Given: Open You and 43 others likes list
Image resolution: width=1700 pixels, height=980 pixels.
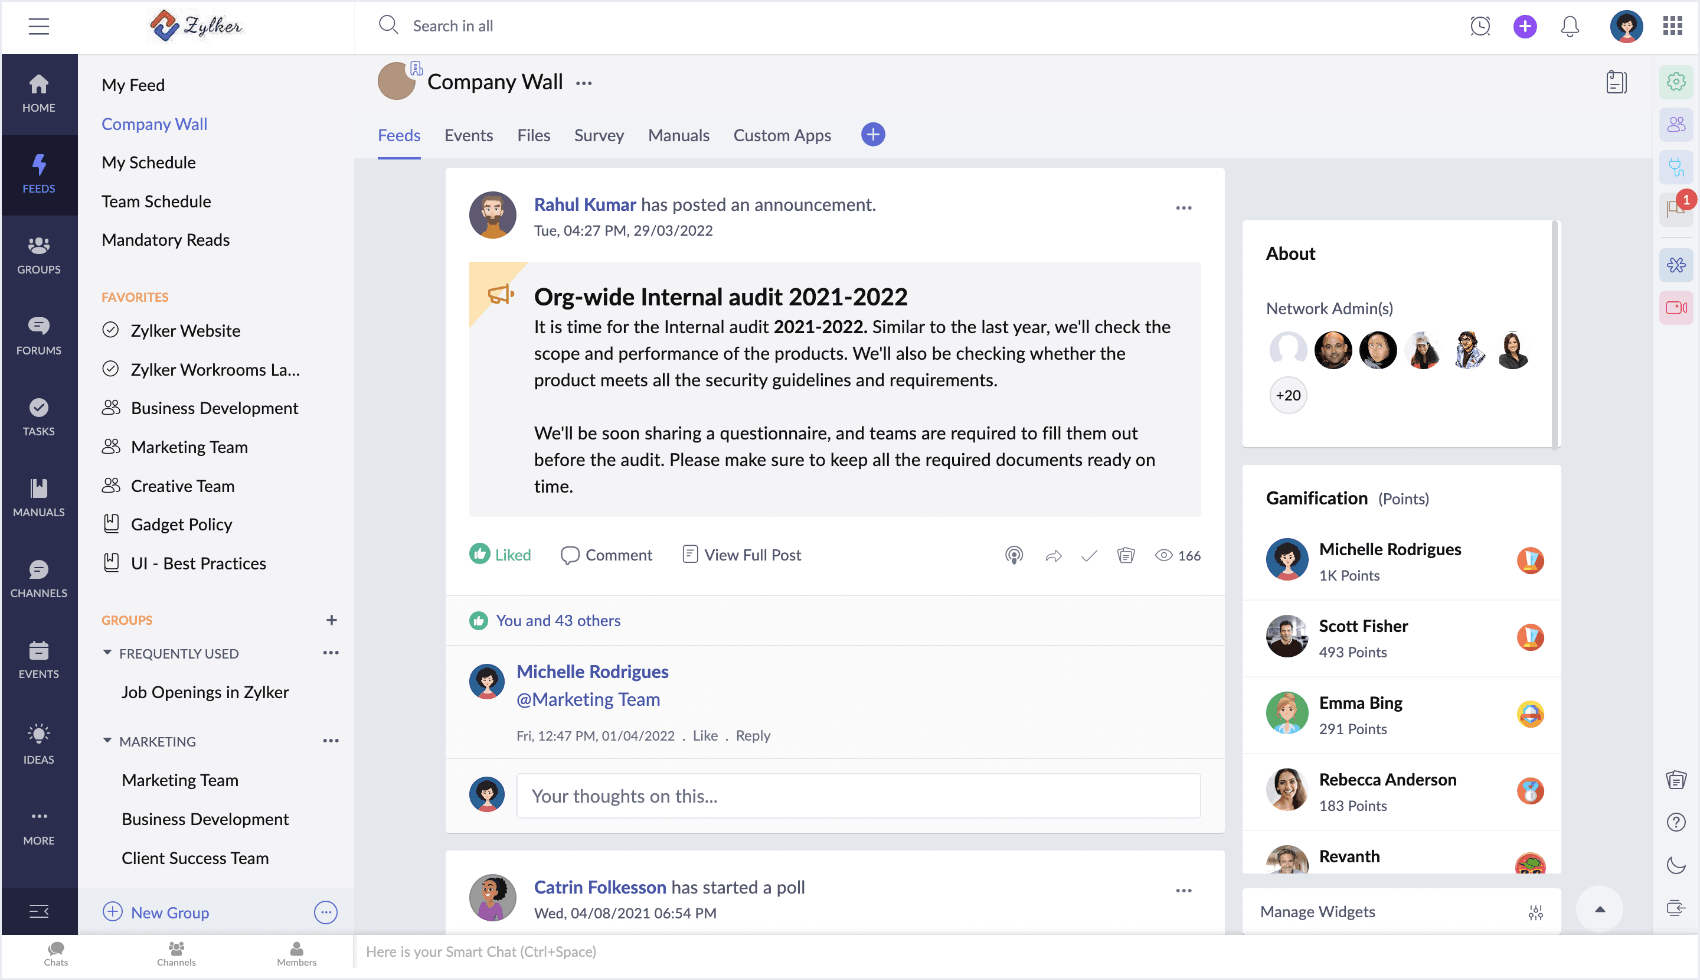Looking at the screenshot, I should (558, 621).
